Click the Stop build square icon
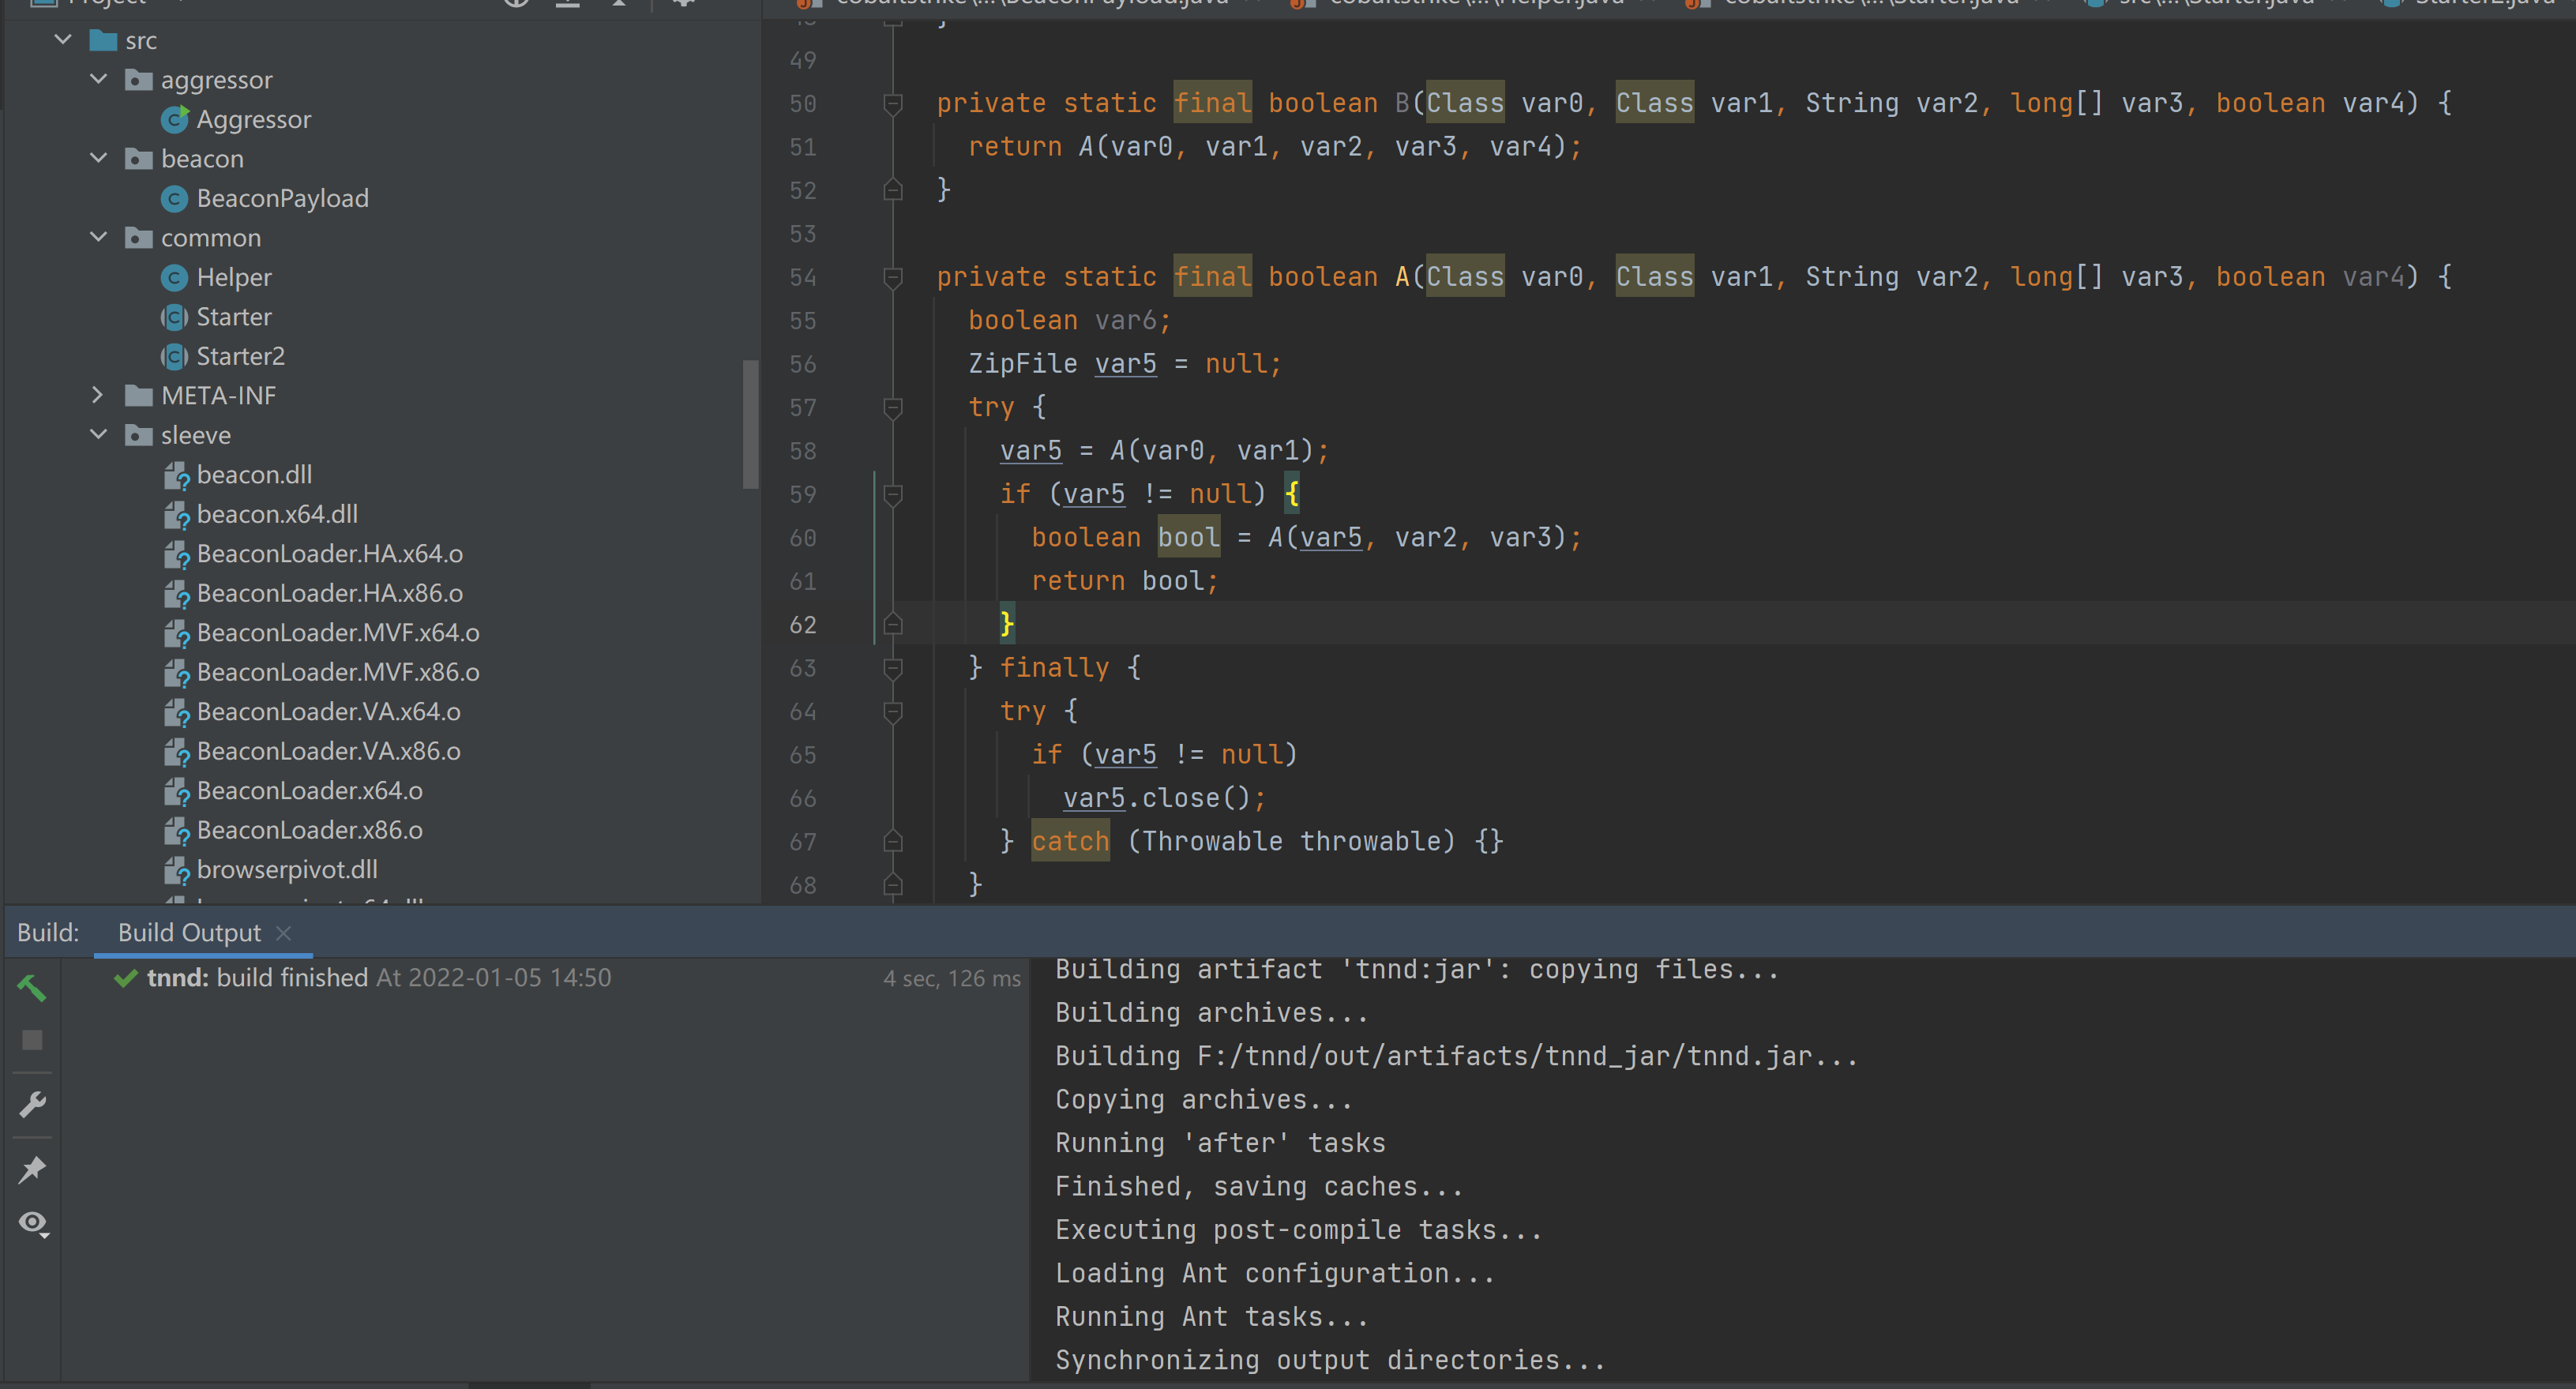Image resolution: width=2576 pixels, height=1389 pixels. click(32, 1040)
